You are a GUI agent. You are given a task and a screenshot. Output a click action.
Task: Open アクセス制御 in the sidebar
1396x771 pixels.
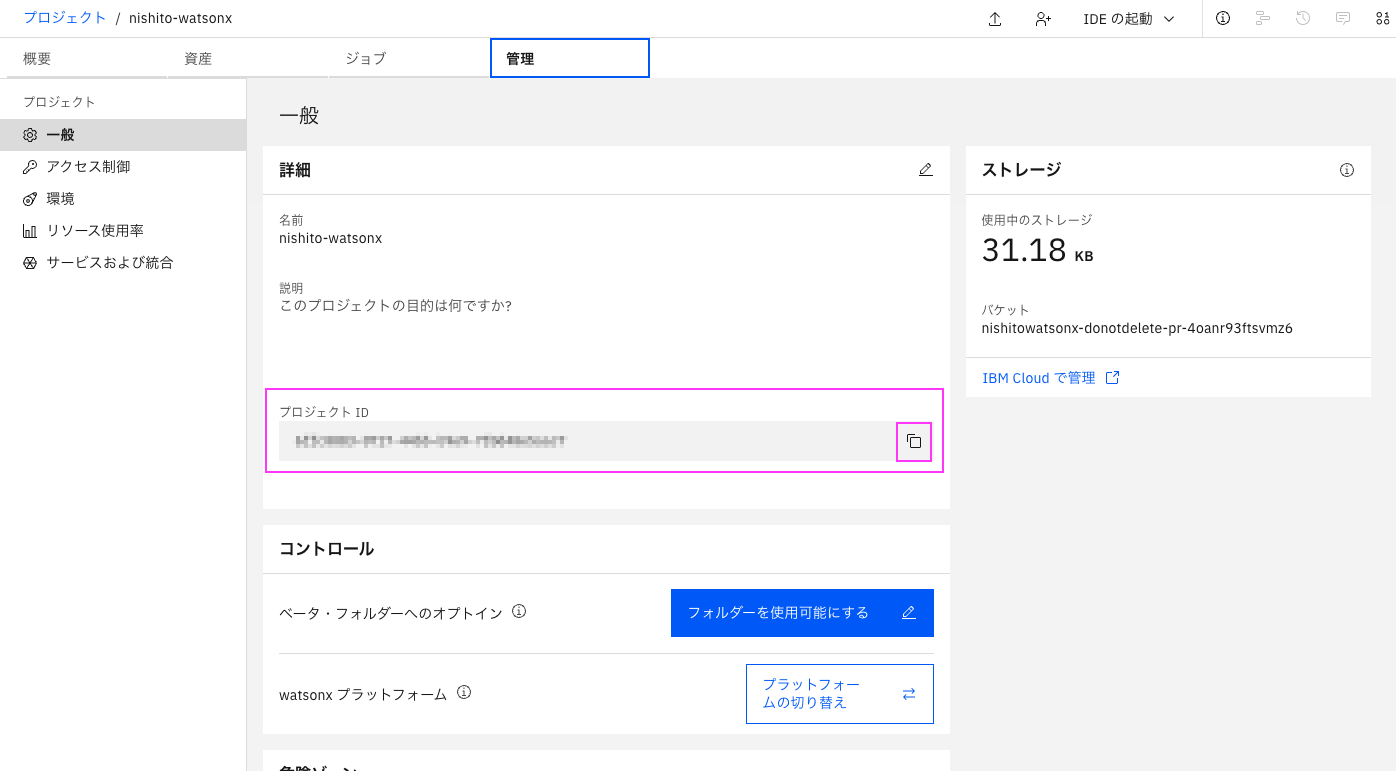click(123, 167)
